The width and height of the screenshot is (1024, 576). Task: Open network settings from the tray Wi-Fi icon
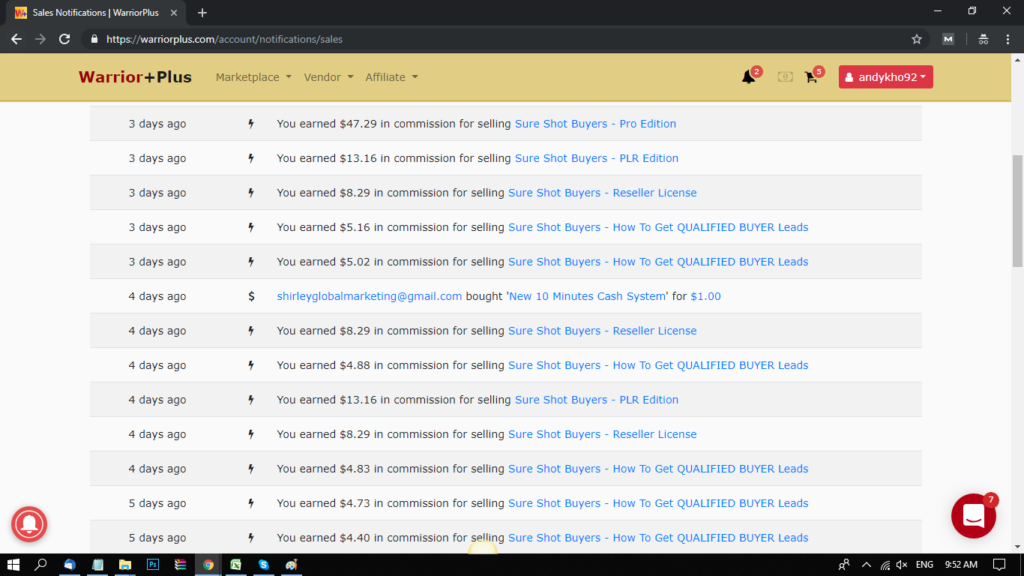point(885,564)
